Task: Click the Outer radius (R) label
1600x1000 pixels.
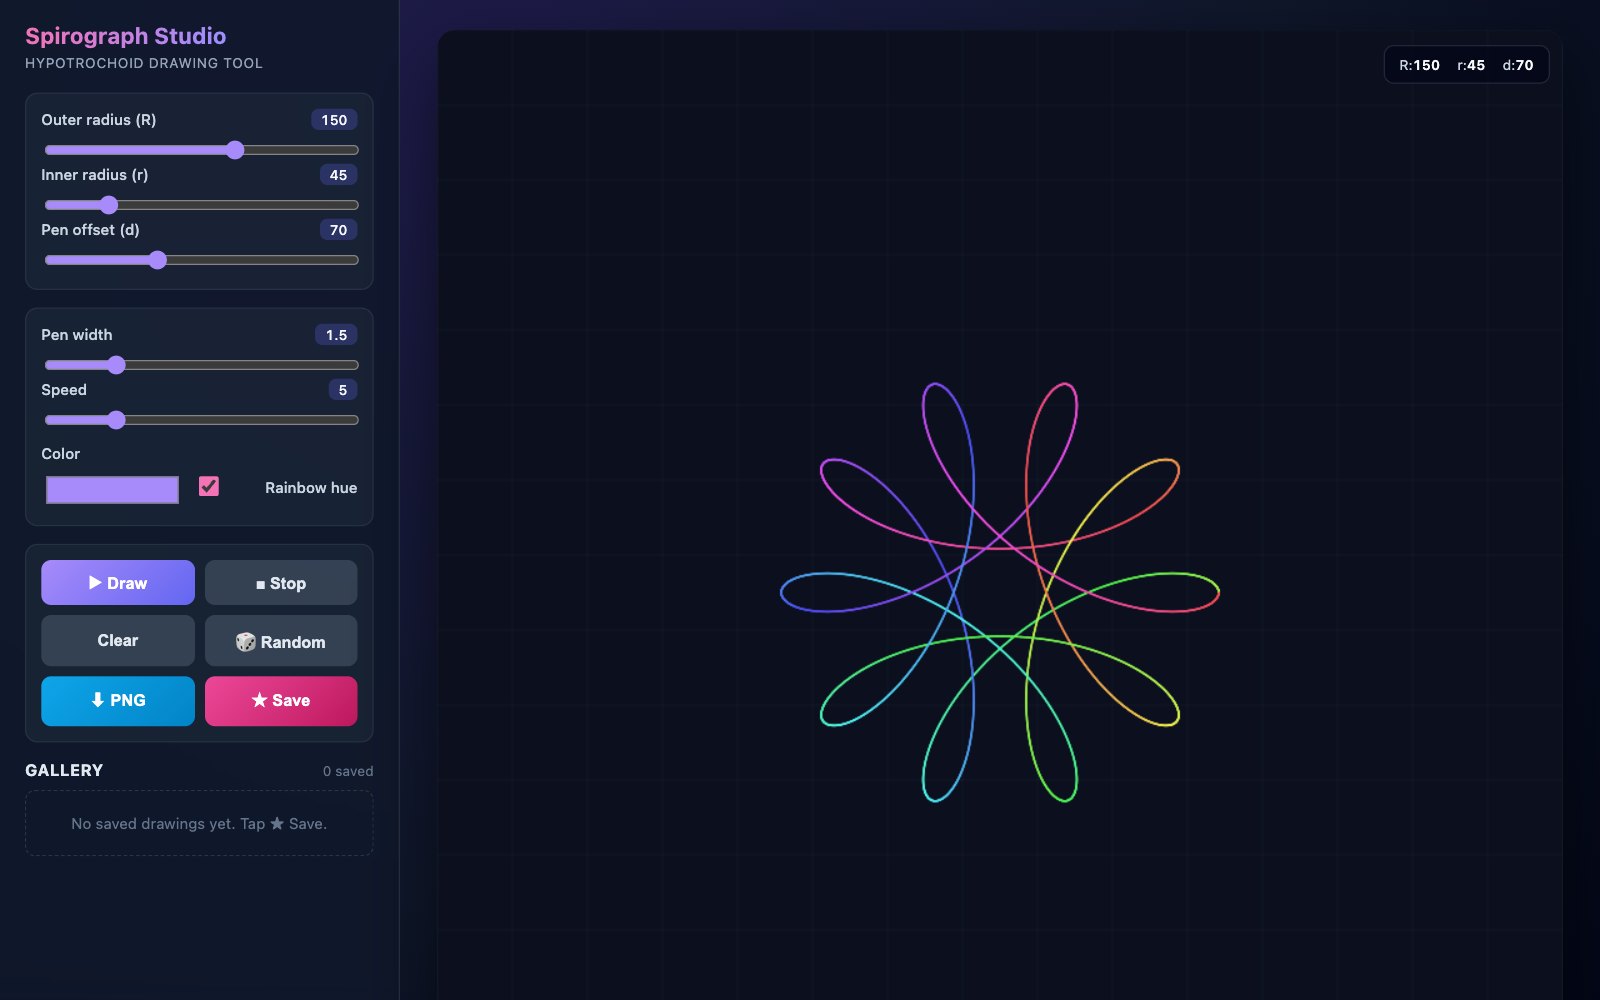Action: 99,120
